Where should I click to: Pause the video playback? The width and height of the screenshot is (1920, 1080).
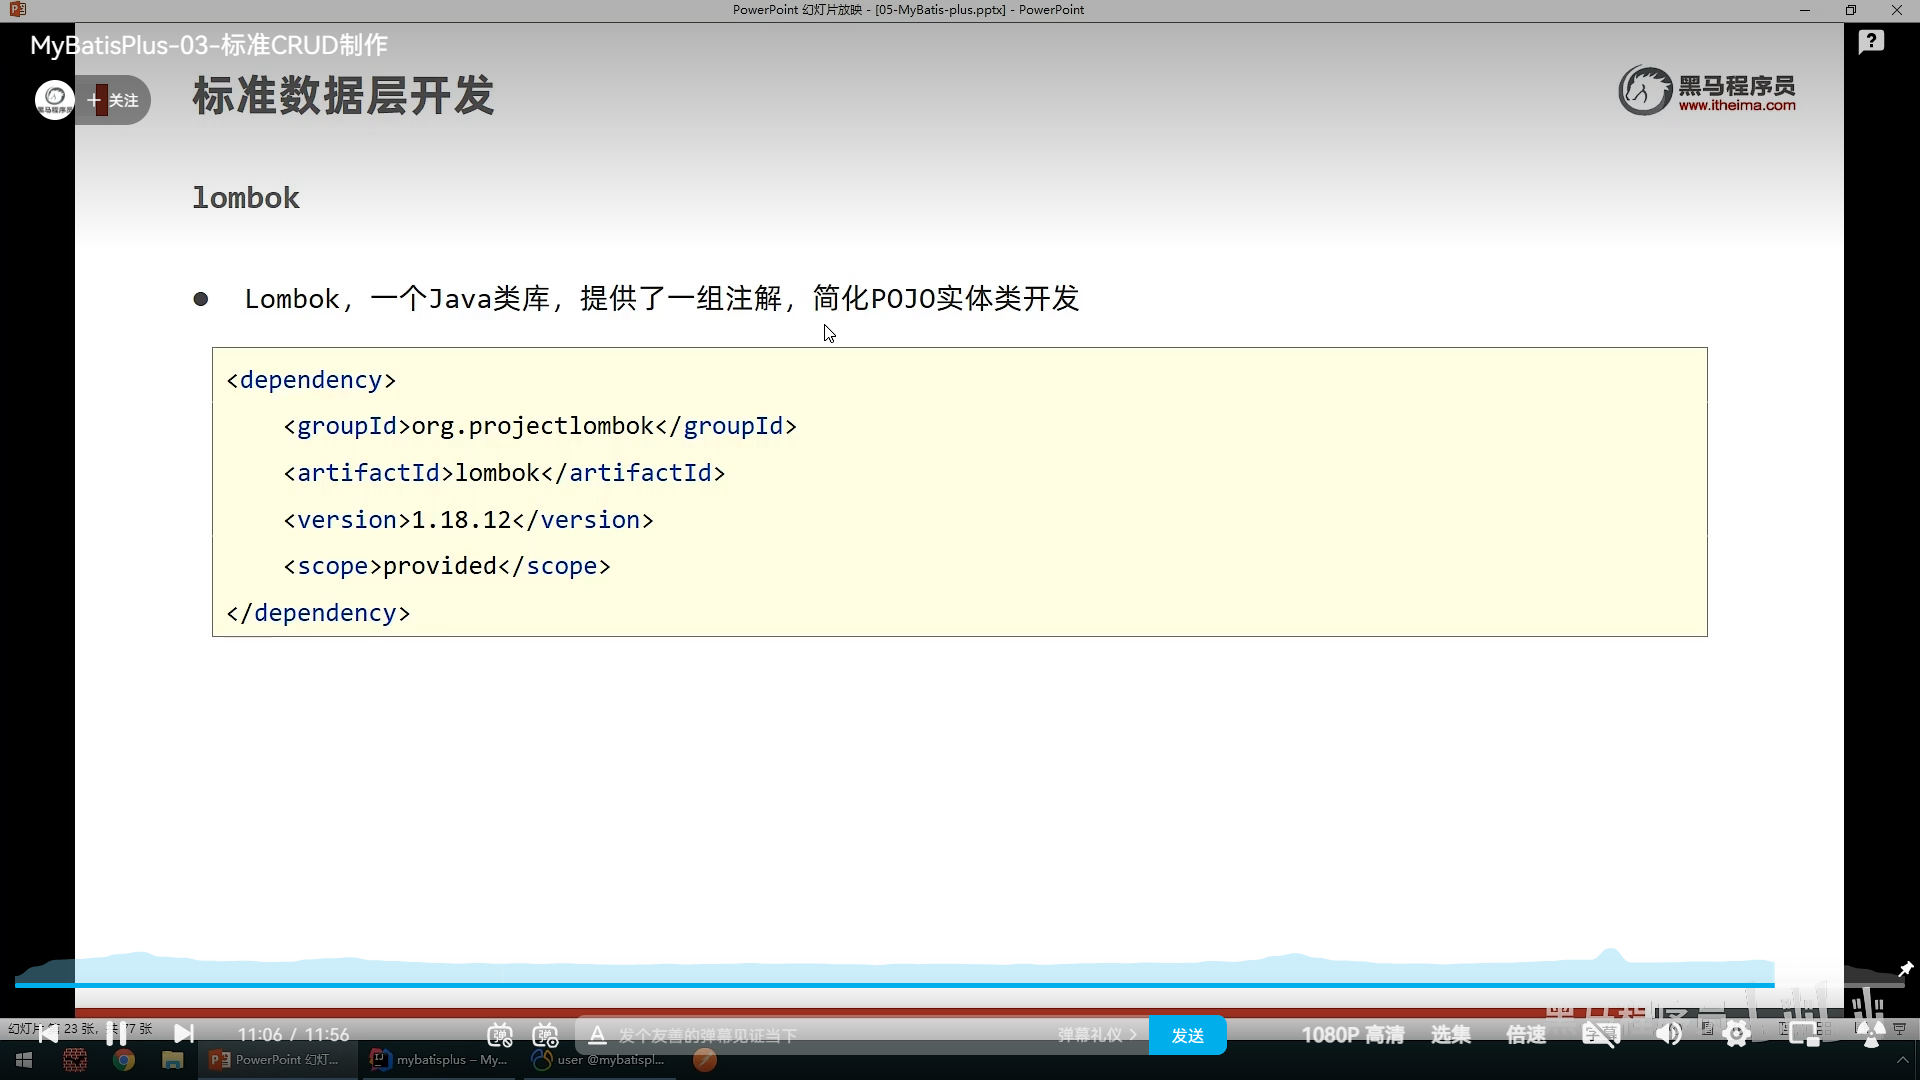tap(116, 1034)
